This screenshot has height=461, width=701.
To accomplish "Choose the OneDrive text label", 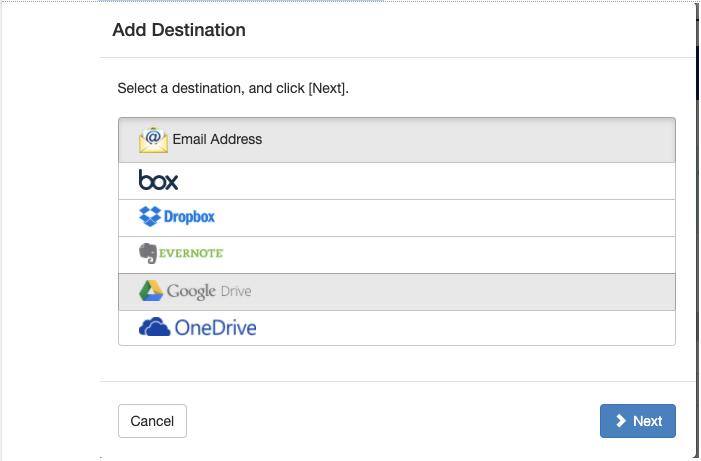I will tap(215, 327).
